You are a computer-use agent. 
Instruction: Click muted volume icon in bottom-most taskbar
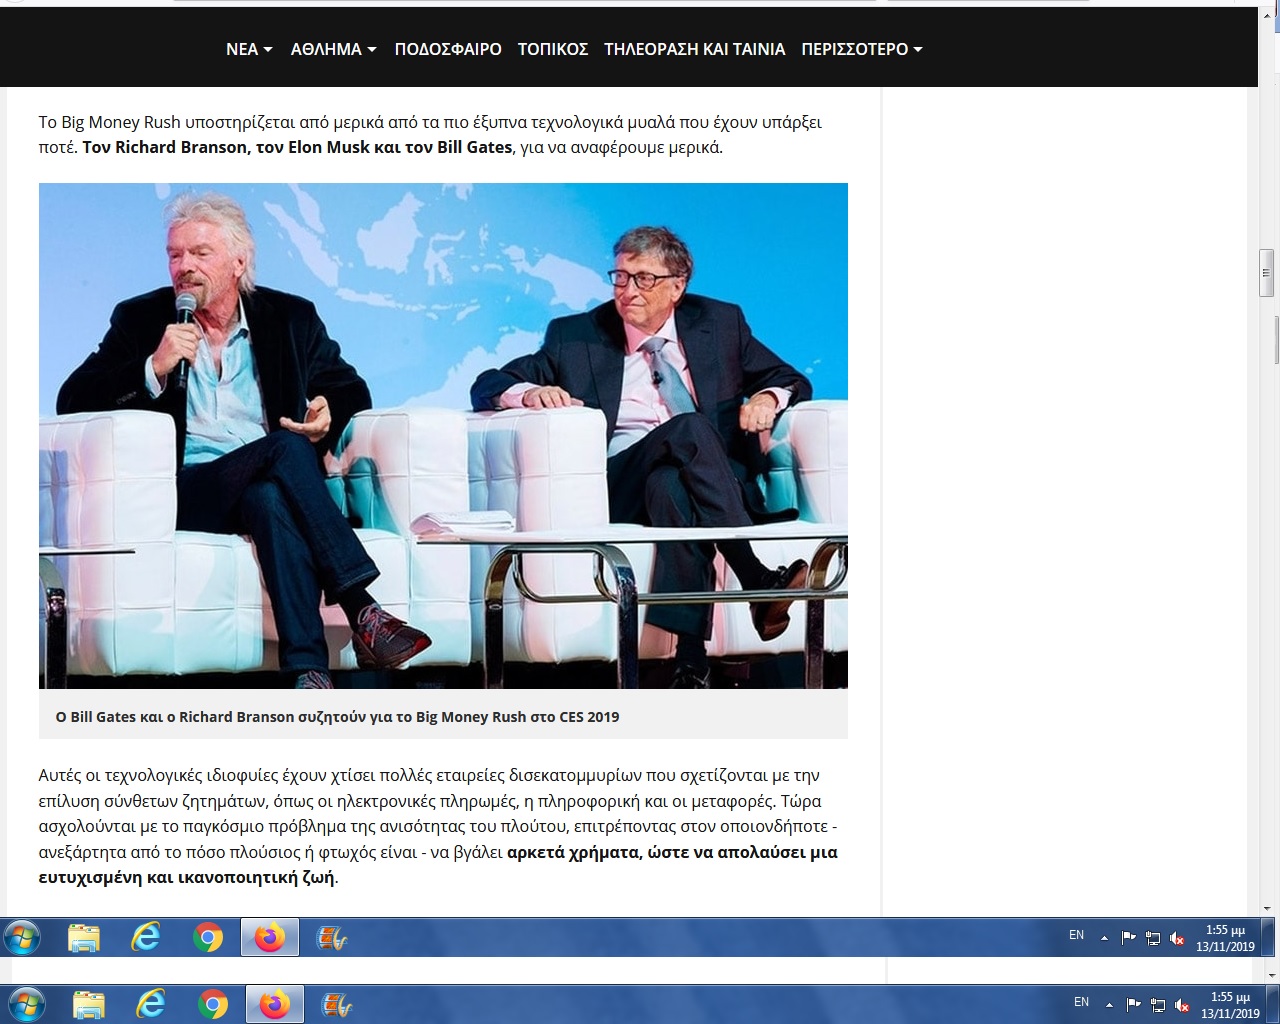tap(1182, 1005)
